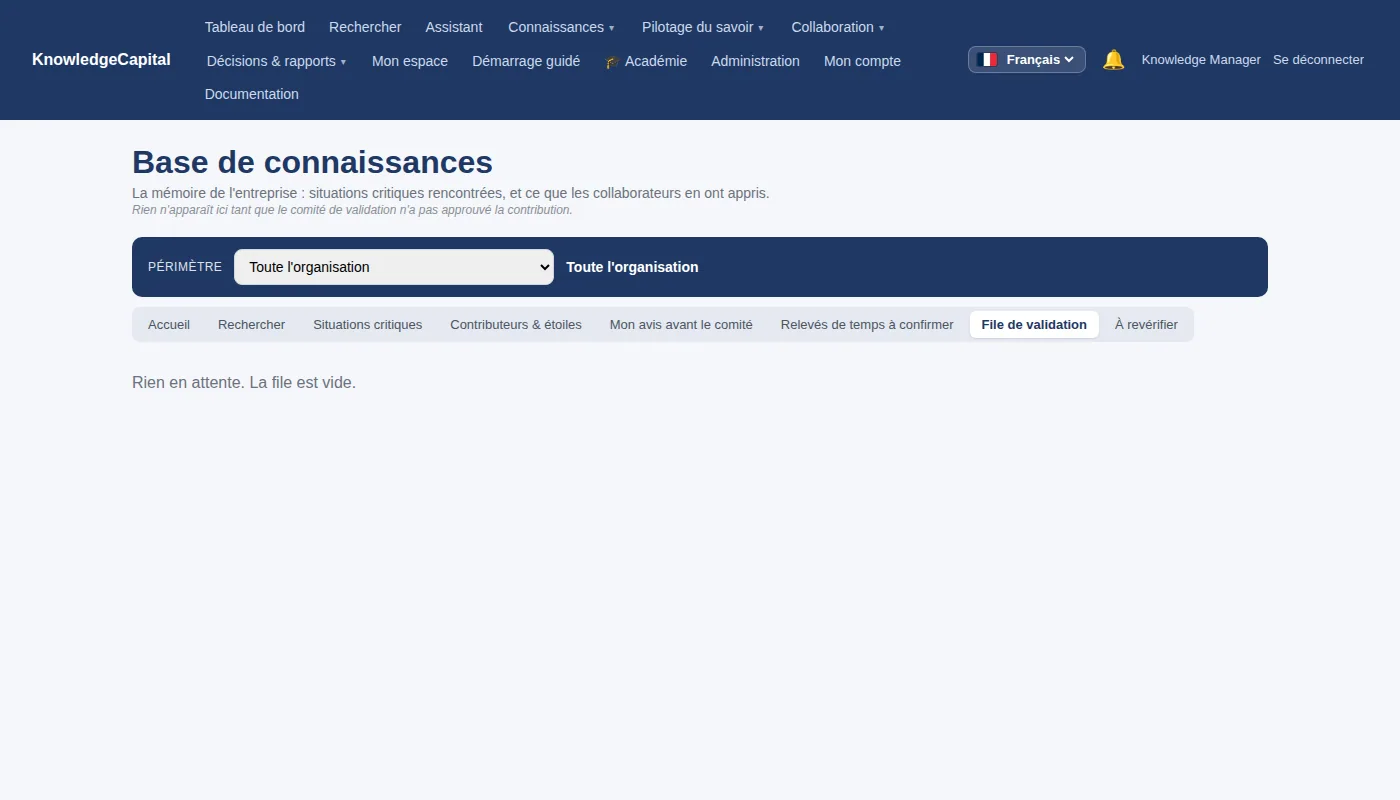Open the À revérifier tab
The height and width of the screenshot is (800, 1400).
click(x=1146, y=325)
